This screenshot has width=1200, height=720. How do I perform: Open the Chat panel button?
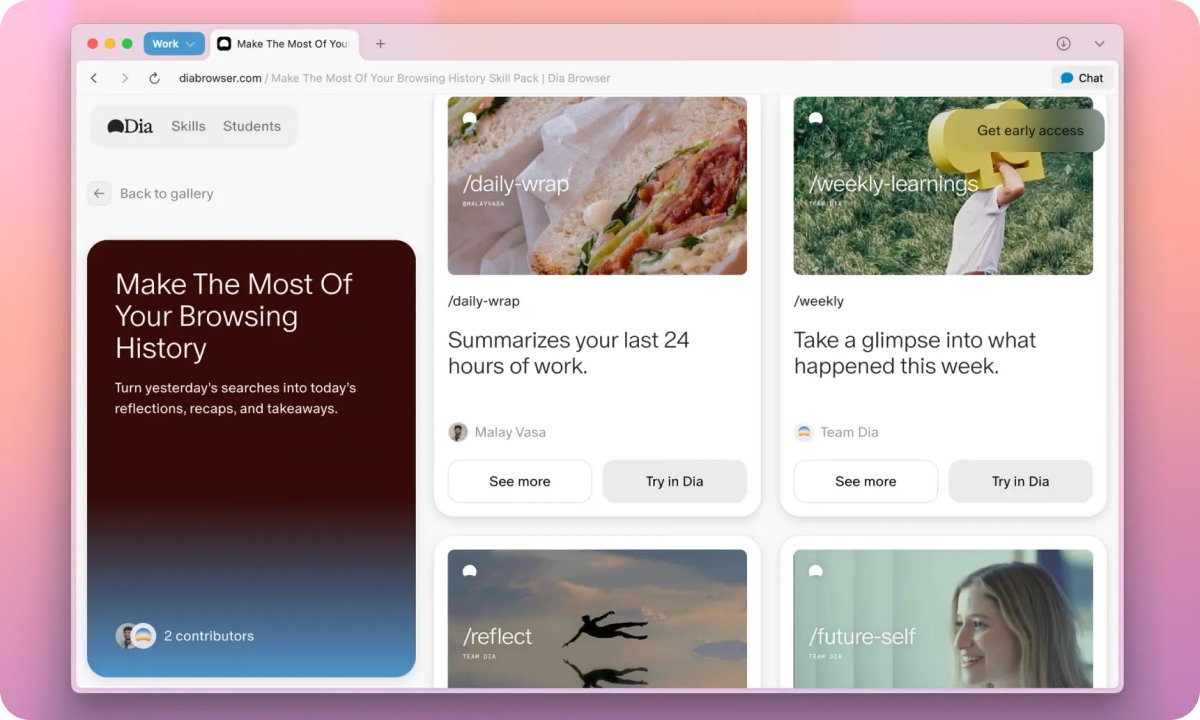pos(1082,78)
